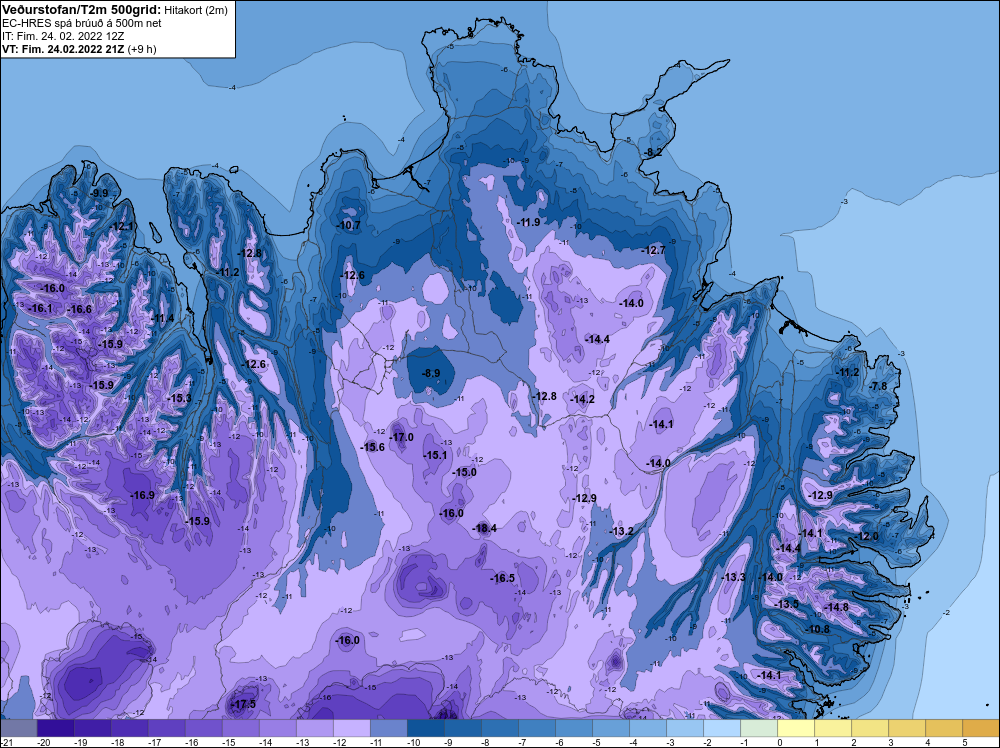Select the -11.4 temperature value
The image size is (1000, 748).
tap(162, 318)
